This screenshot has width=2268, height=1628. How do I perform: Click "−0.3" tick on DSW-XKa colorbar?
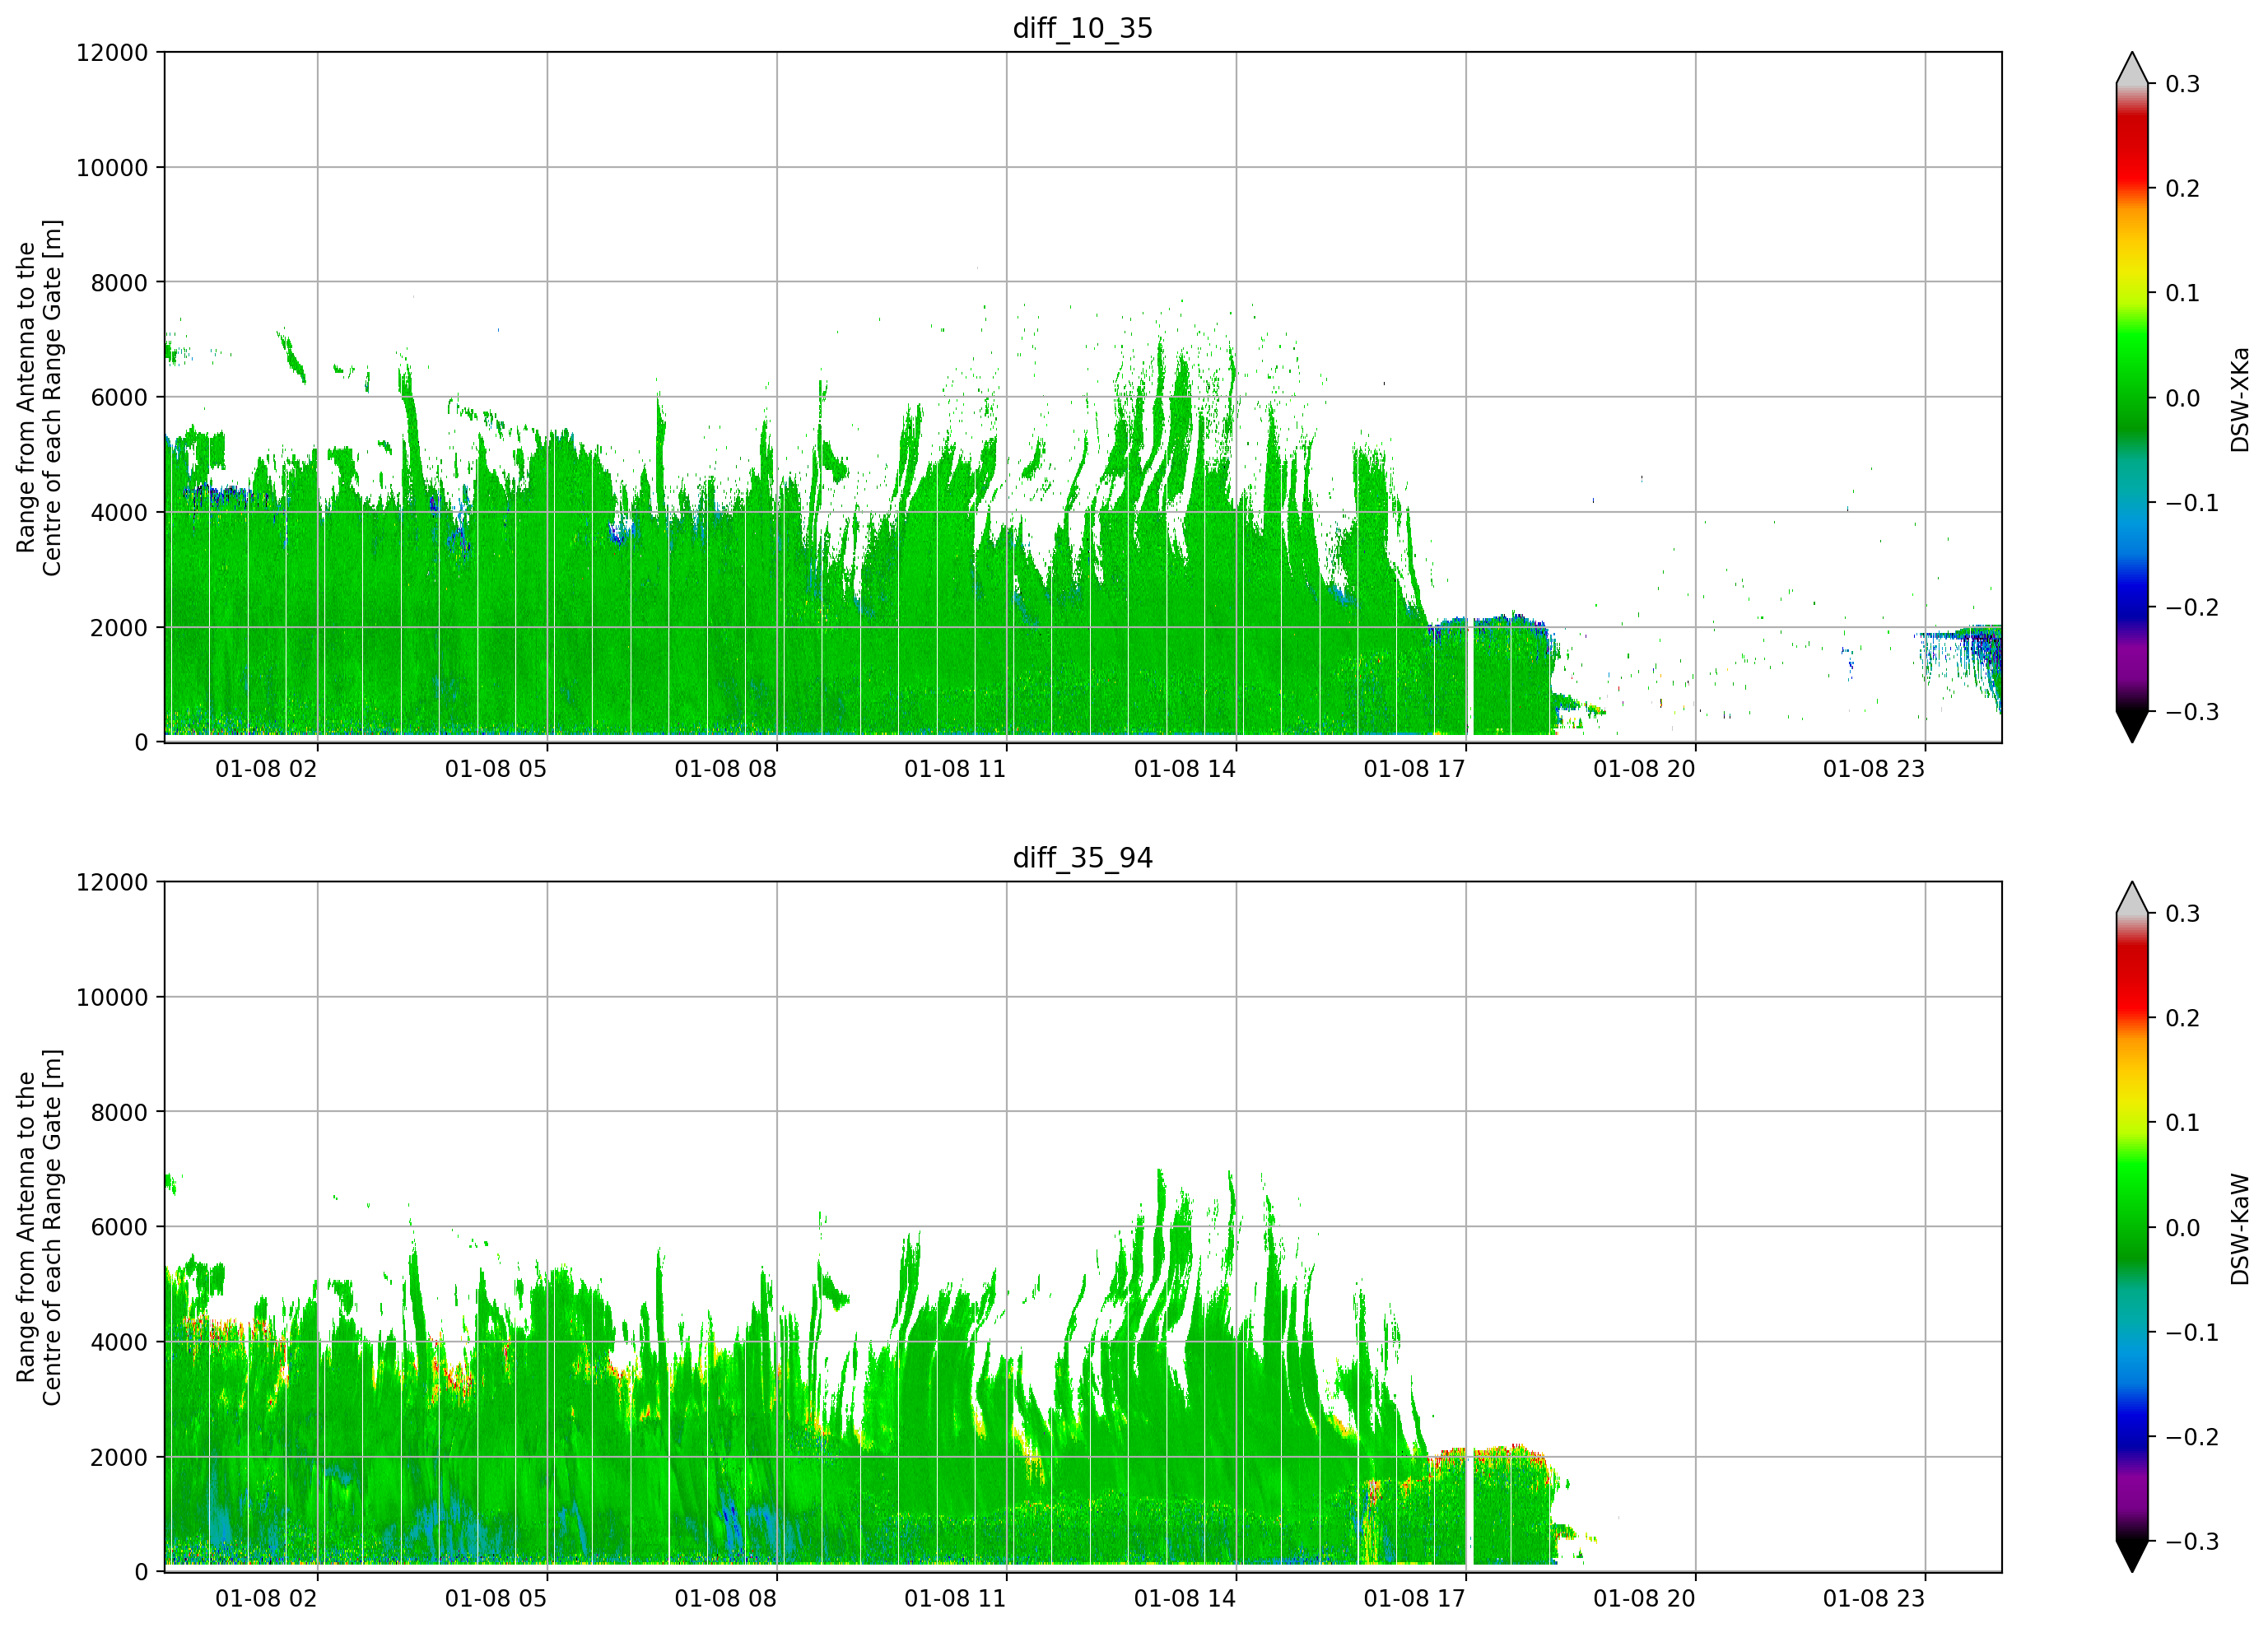[2192, 712]
